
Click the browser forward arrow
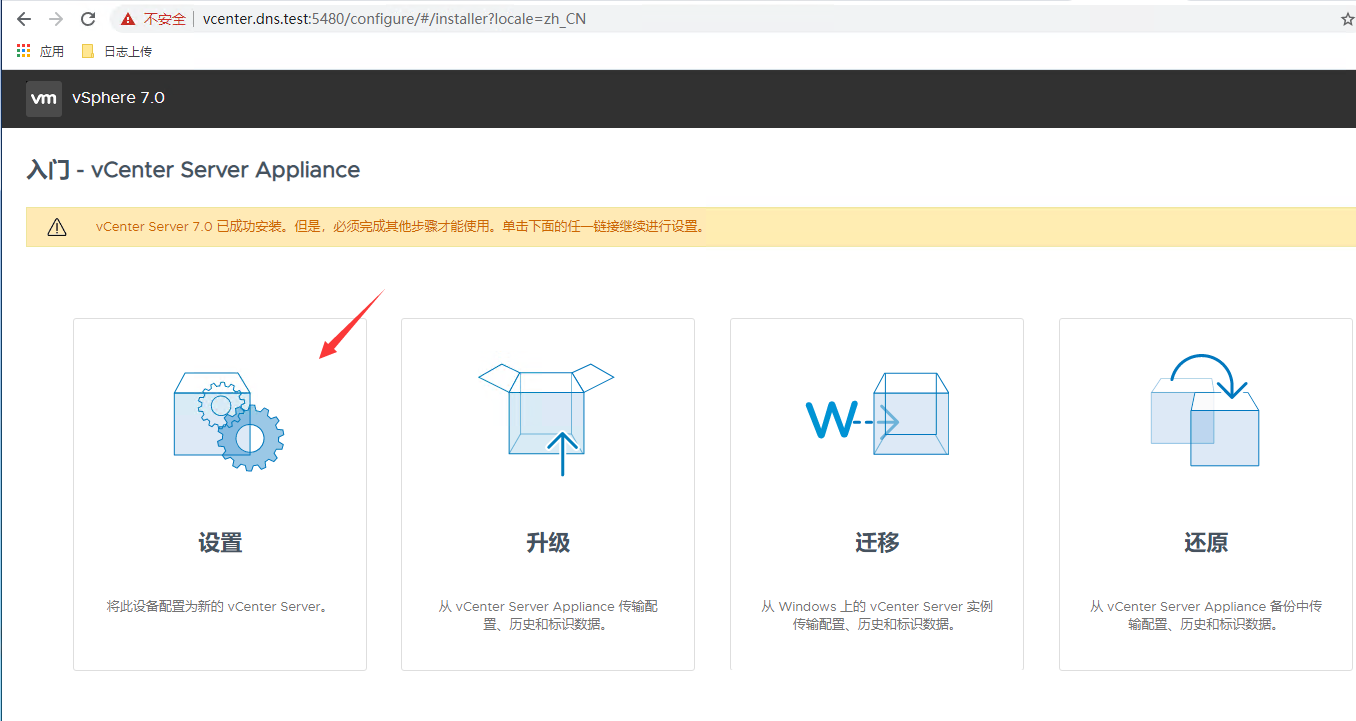[x=56, y=19]
